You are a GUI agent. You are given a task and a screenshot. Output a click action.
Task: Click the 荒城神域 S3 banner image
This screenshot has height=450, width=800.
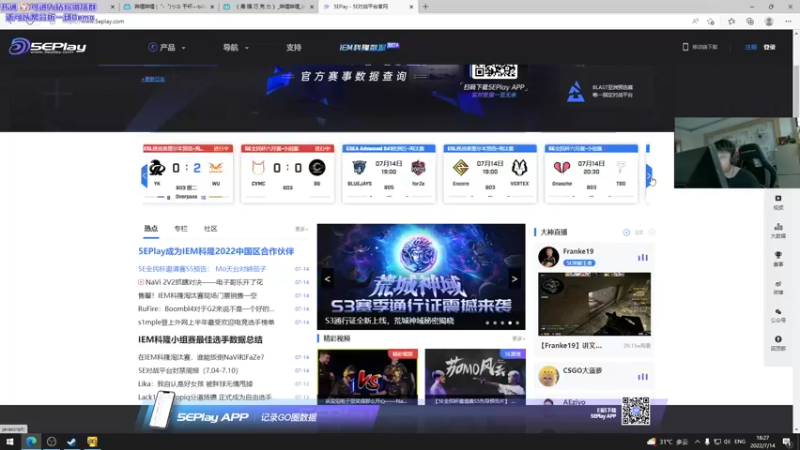421,277
